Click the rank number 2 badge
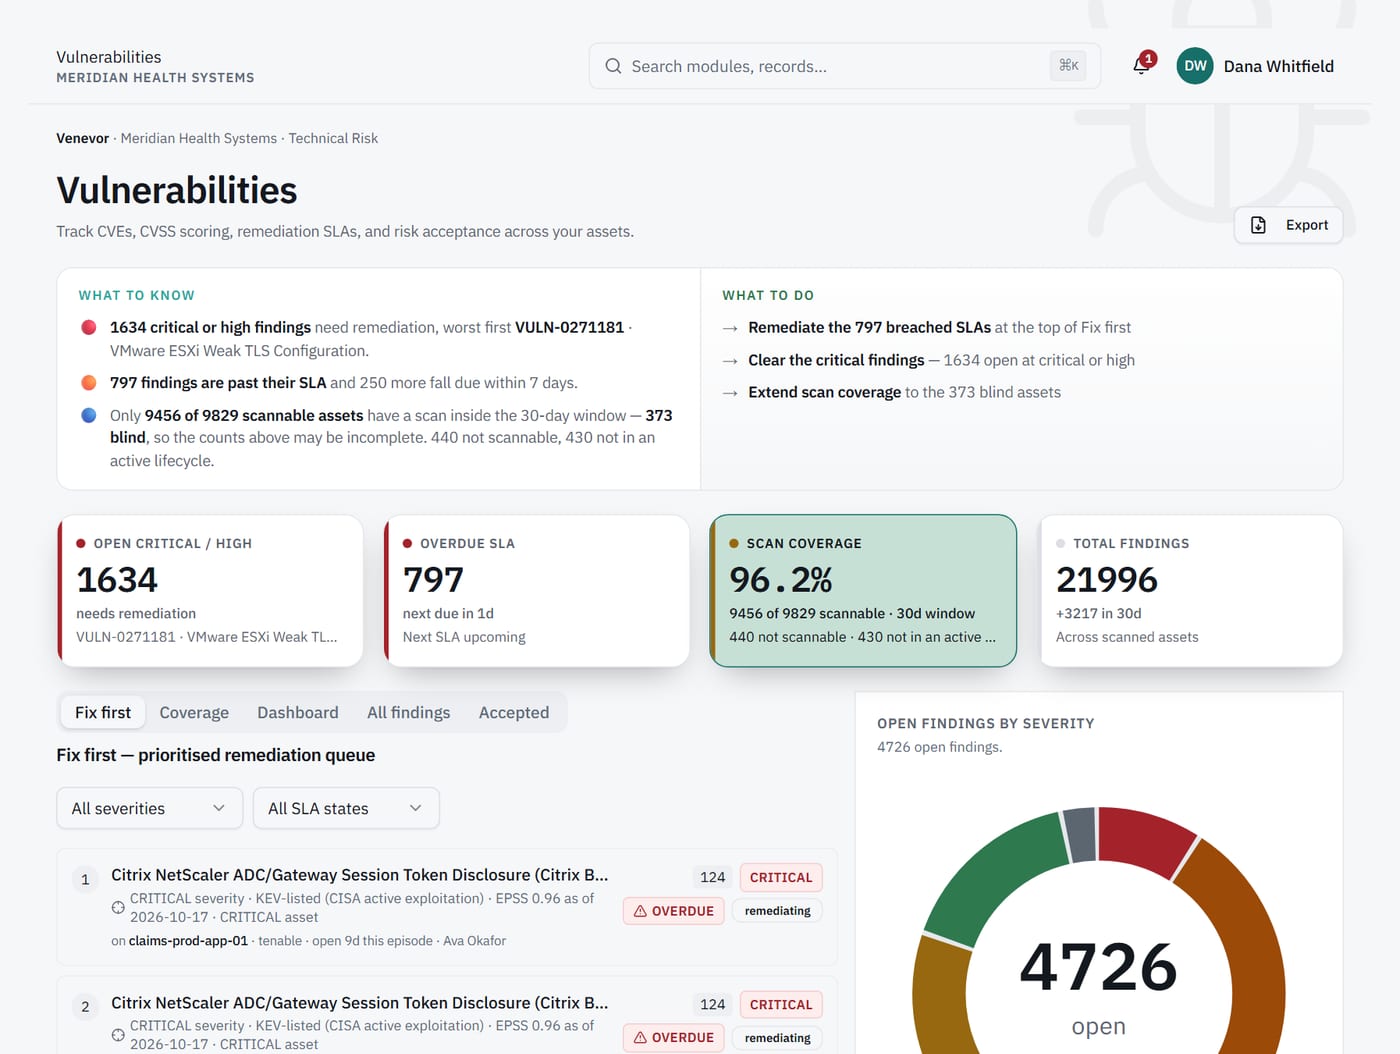Image resolution: width=1400 pixels, height=1054 pixels. point(85,1006)
